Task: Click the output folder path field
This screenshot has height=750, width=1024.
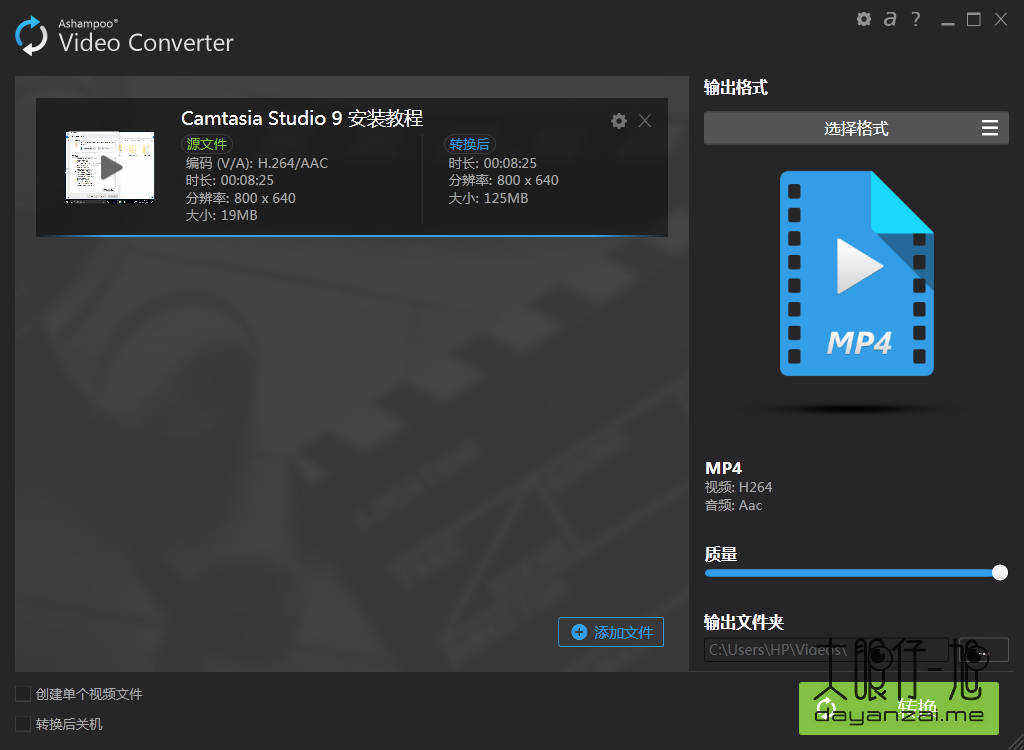Action: [826, 650]
